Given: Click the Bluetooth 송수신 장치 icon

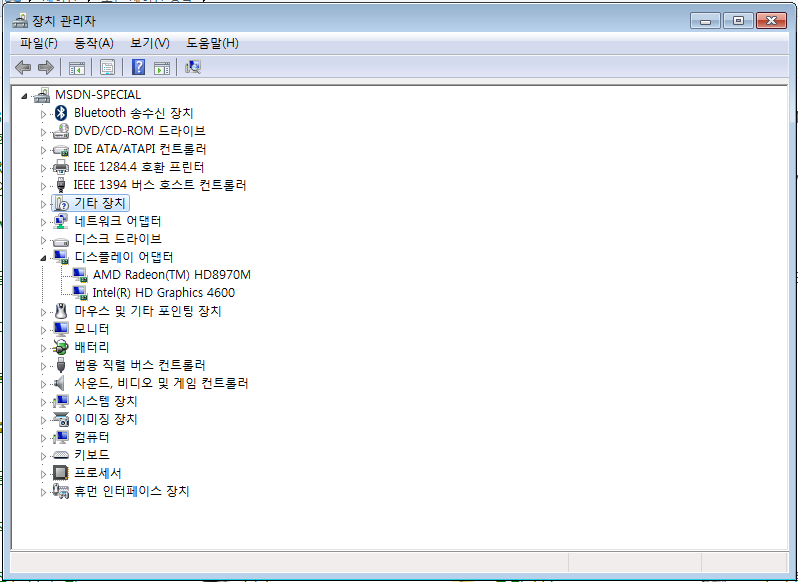Looking at the screenshot, I should point(61,113).
